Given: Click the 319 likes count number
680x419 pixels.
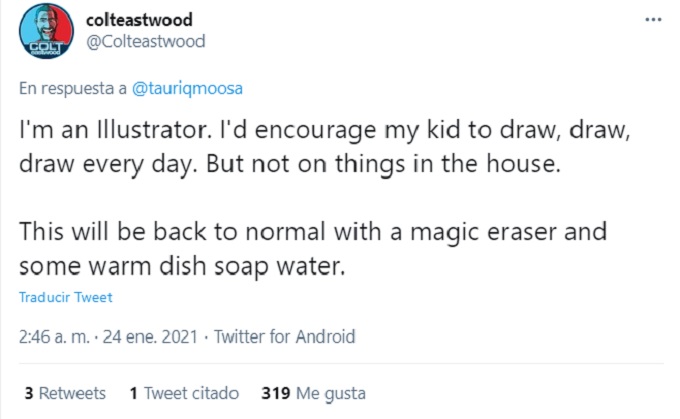Looking at the screenshot, I should [x=275, y=393].
